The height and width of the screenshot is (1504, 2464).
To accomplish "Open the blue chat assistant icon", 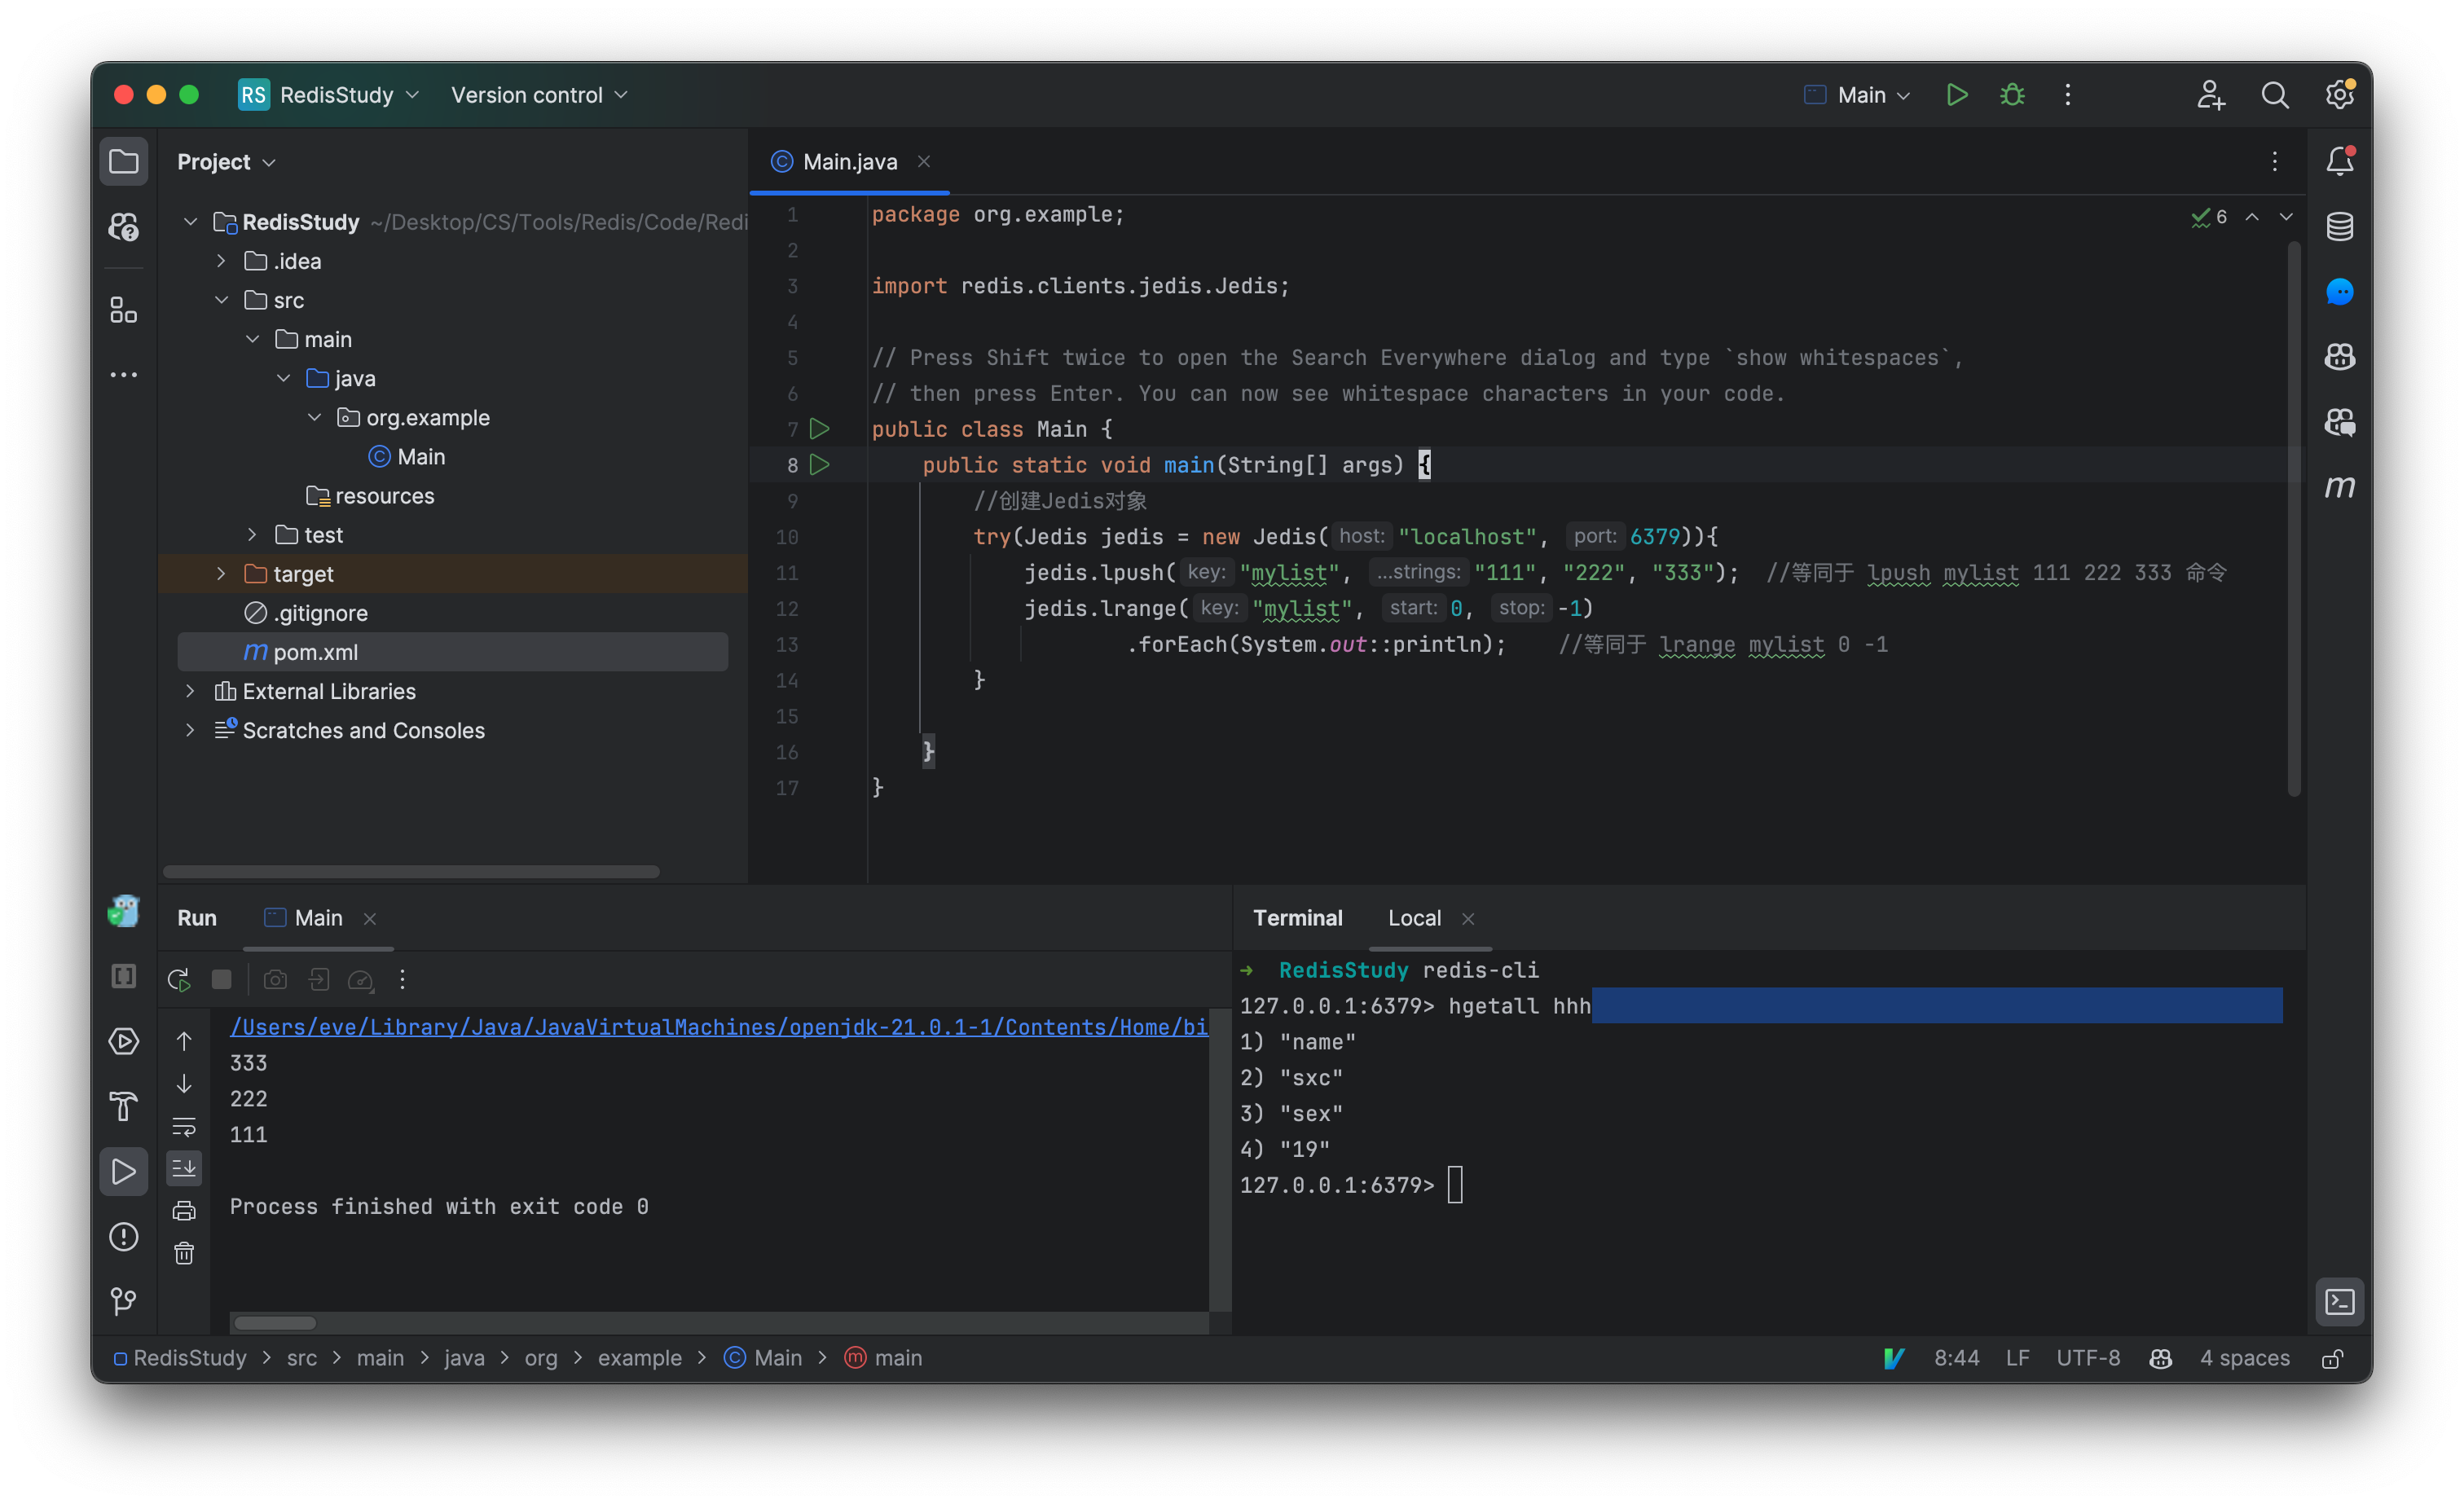I will (2339, 292).
